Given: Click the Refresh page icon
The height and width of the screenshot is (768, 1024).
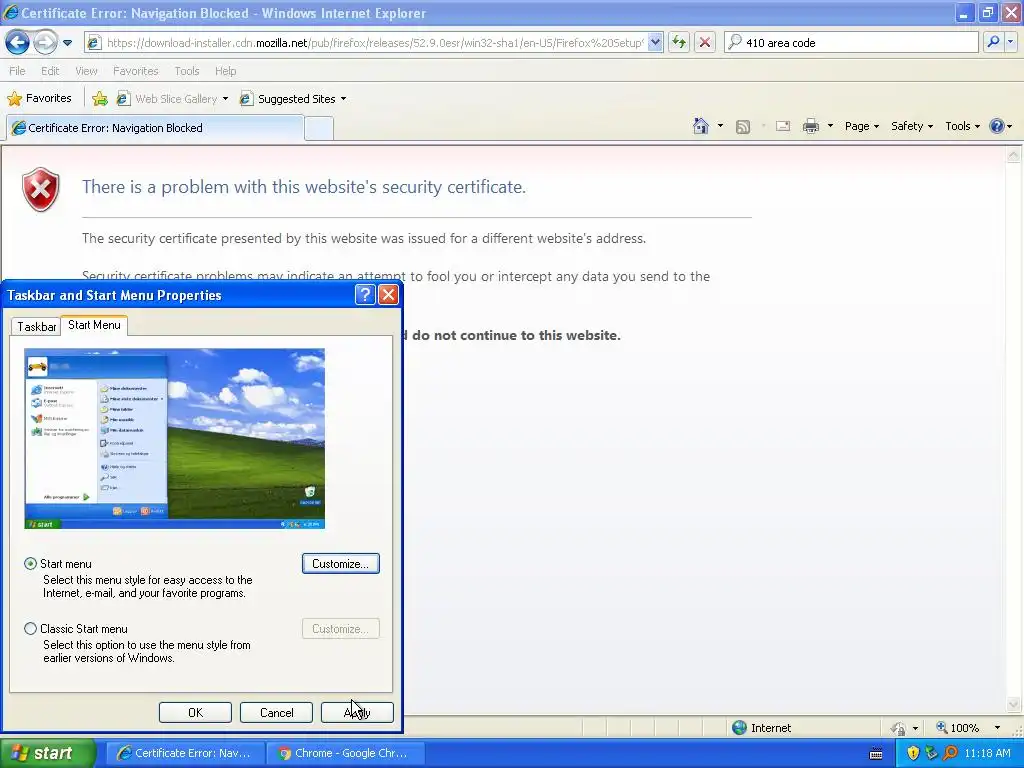Looking at the screenshot, I should pos(679,42).
